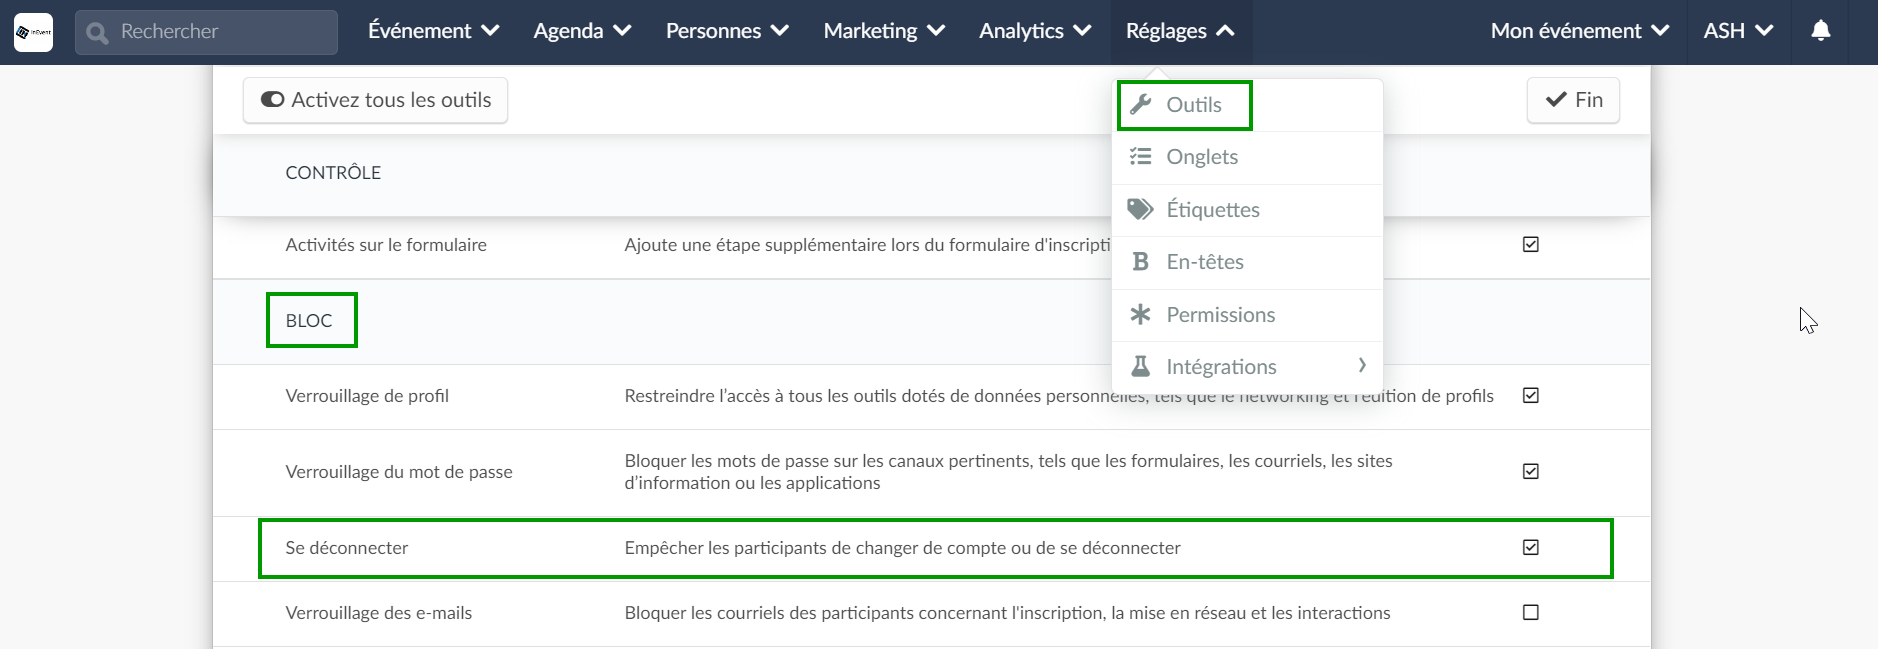Click the Se déconnecter row label
This screenshot has height=649, width=1878.
tap(347, 548)
